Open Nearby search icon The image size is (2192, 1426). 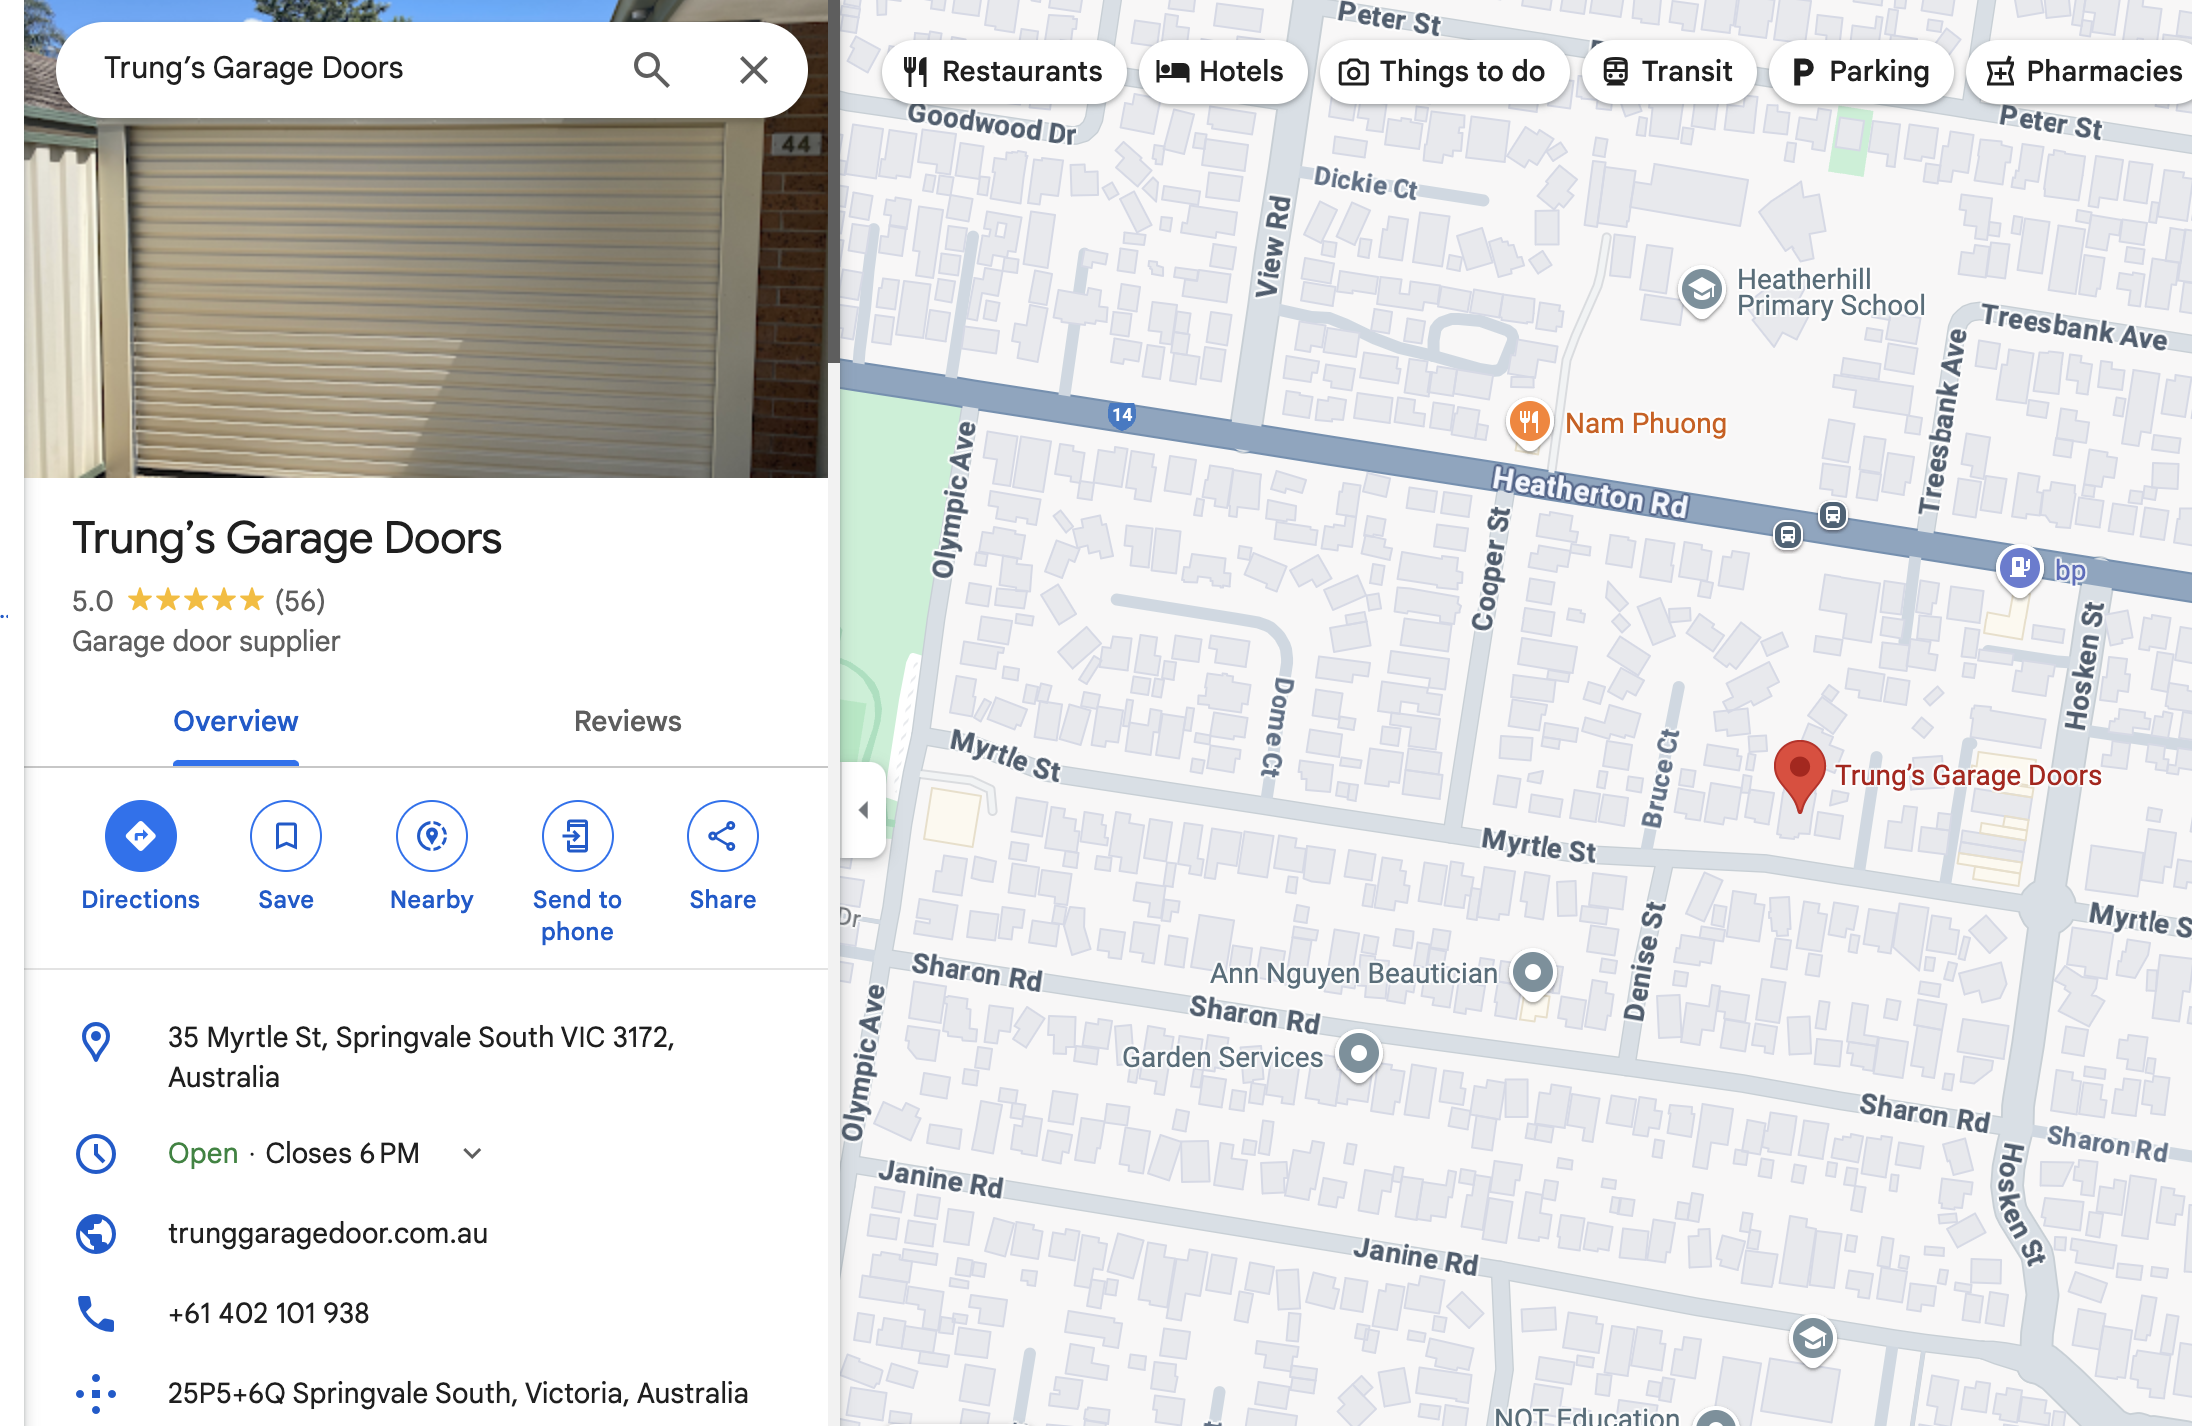point(432,835)
